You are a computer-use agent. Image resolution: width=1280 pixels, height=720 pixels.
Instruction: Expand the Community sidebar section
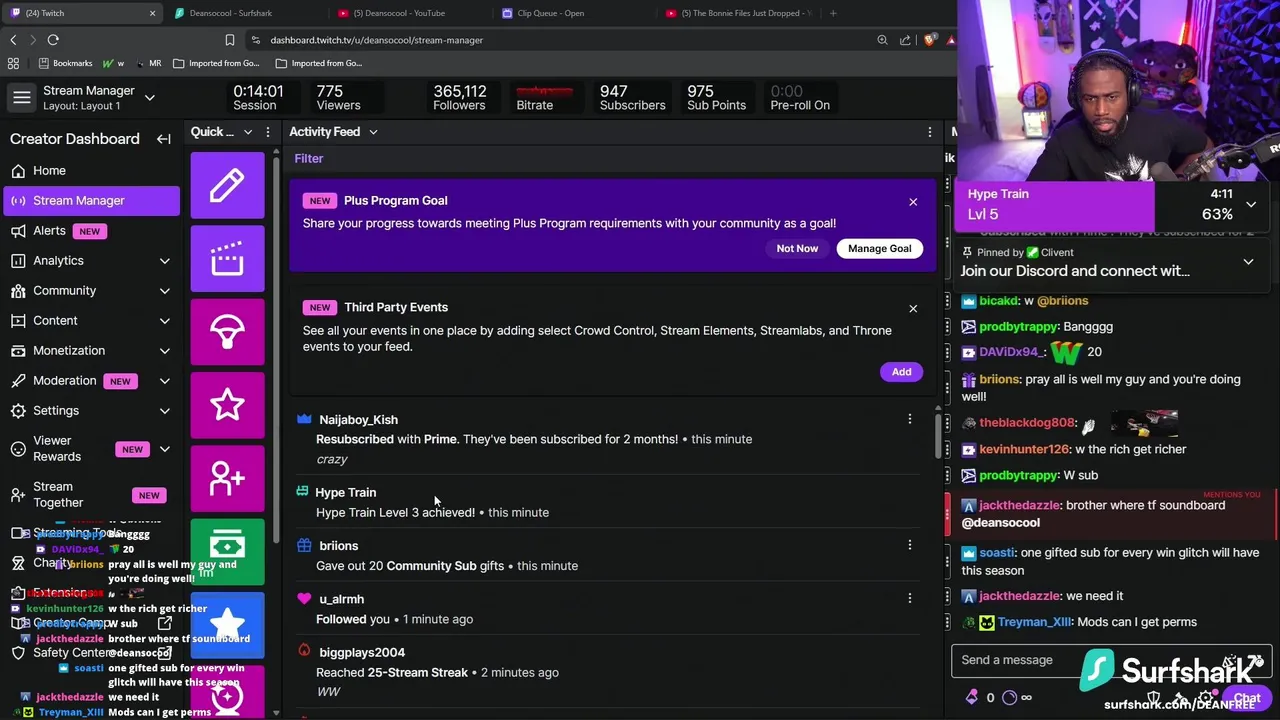[164, 291]
